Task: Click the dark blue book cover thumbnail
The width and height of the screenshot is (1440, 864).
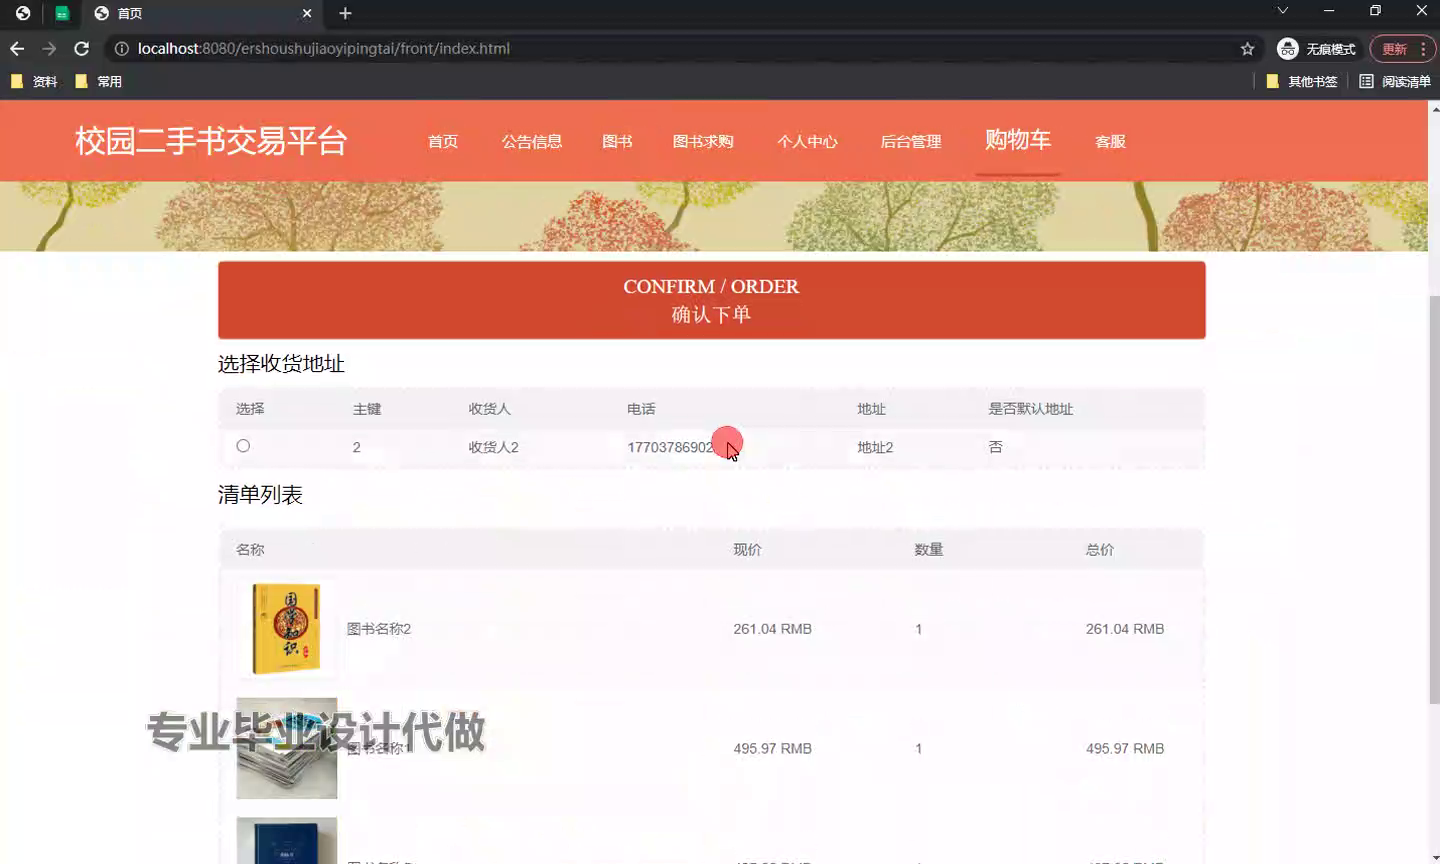Action: 286,841
